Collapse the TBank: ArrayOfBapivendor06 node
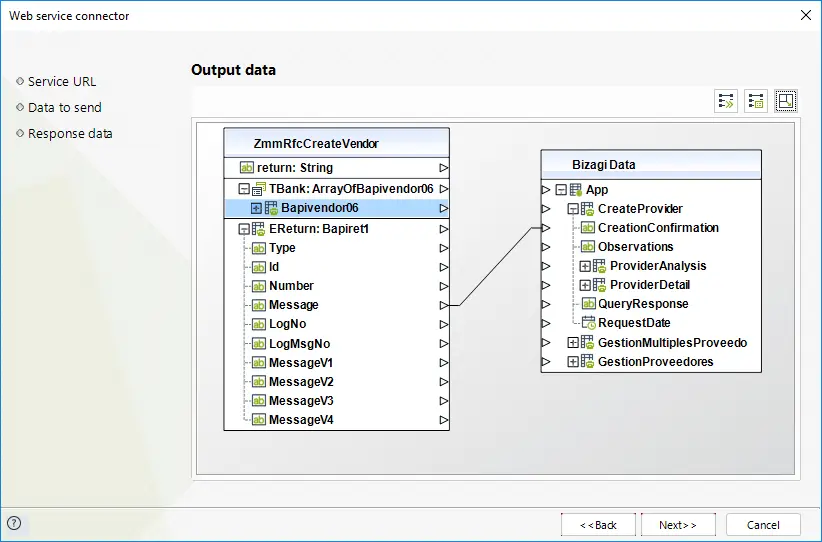 coord(244,189)
